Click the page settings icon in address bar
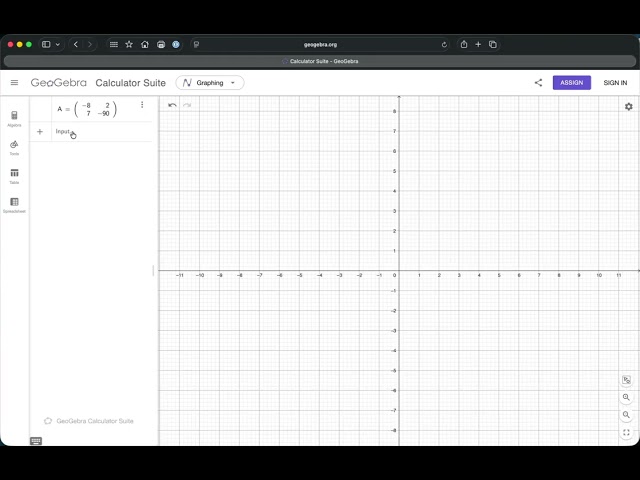The width and height of the screenshot is (640, 480). point(196,44)
